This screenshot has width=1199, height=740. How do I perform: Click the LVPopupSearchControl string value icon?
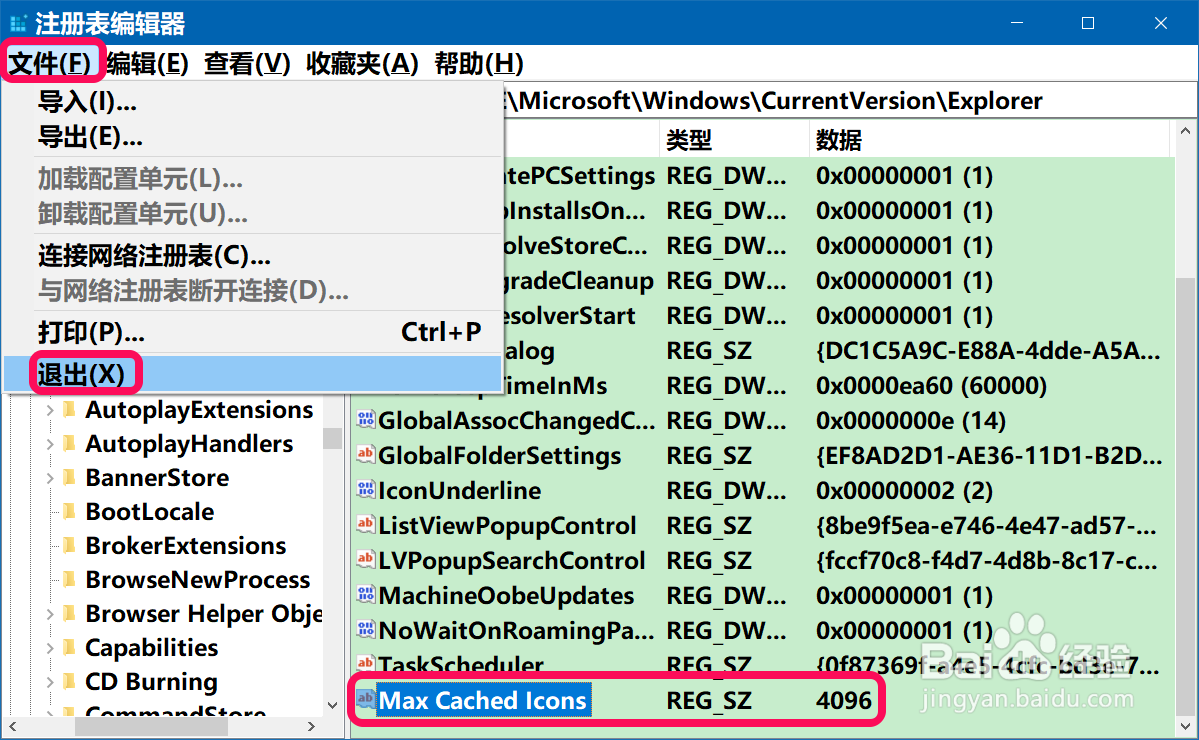(366, 560)
